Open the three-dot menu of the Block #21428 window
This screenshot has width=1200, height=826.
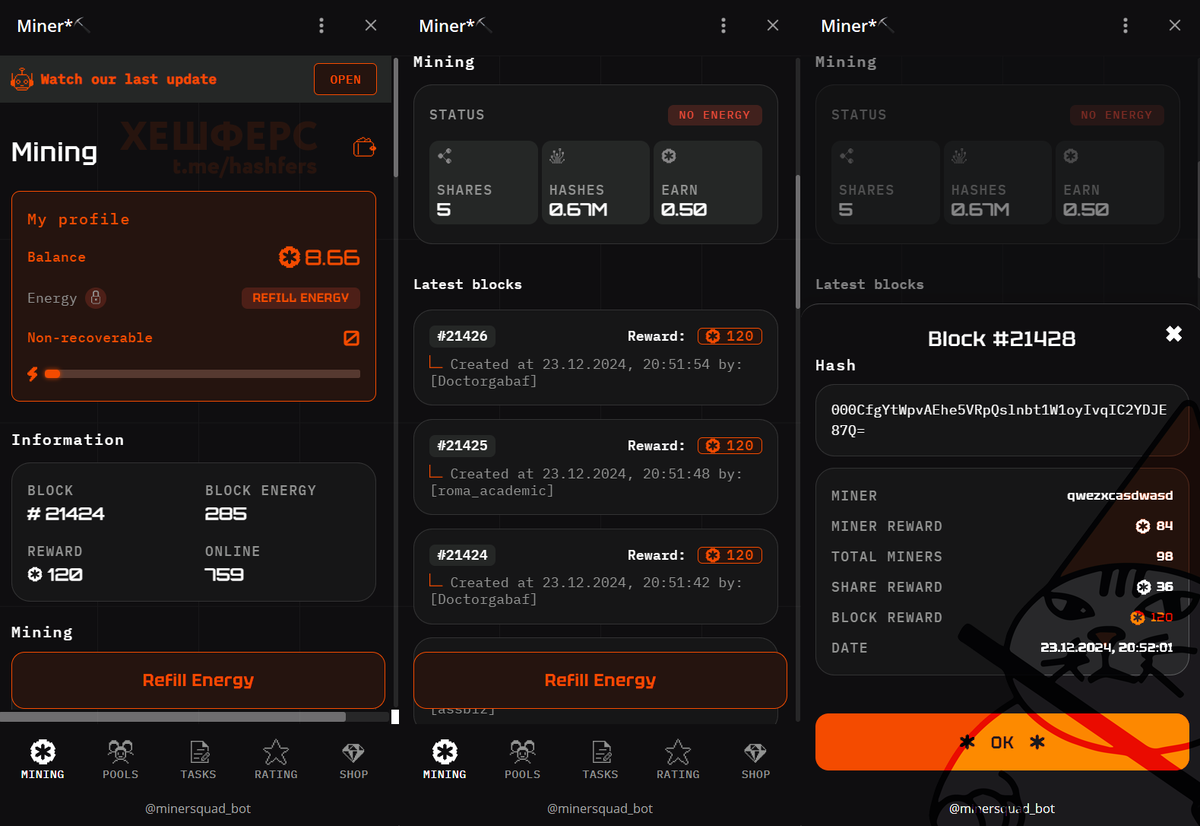1125,26
